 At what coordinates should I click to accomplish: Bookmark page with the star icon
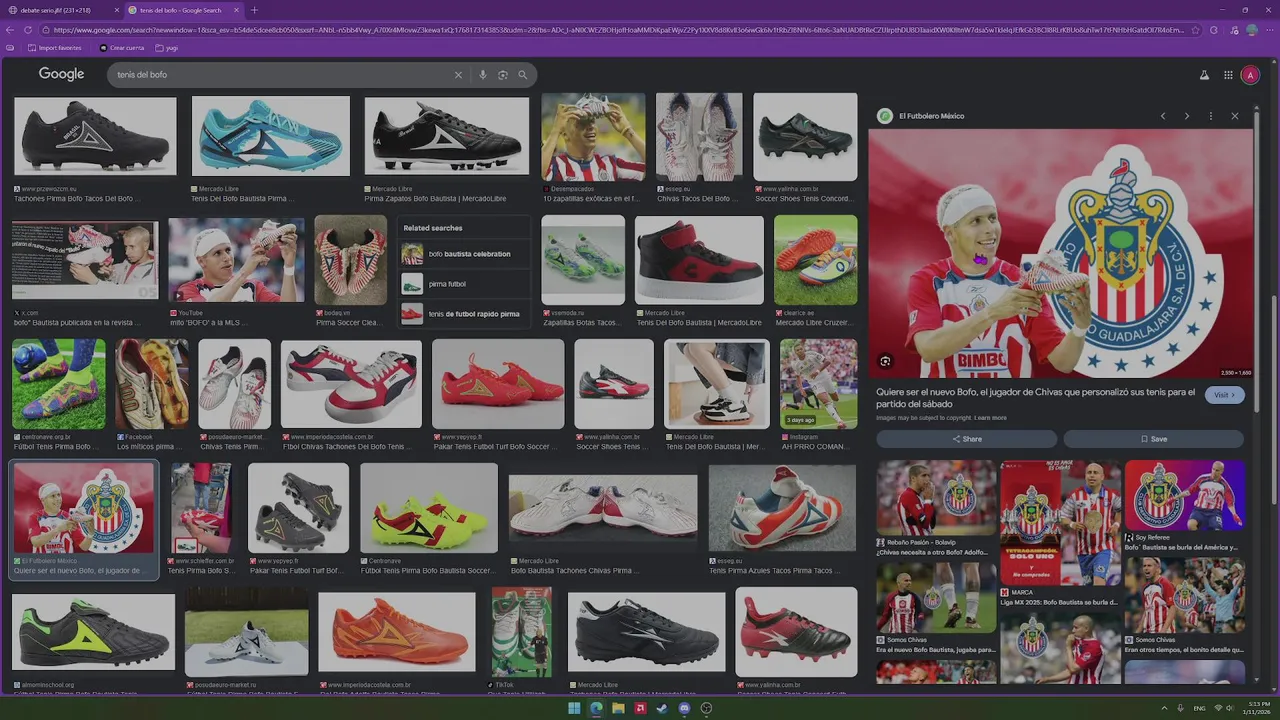click(x=1193, y=30)
